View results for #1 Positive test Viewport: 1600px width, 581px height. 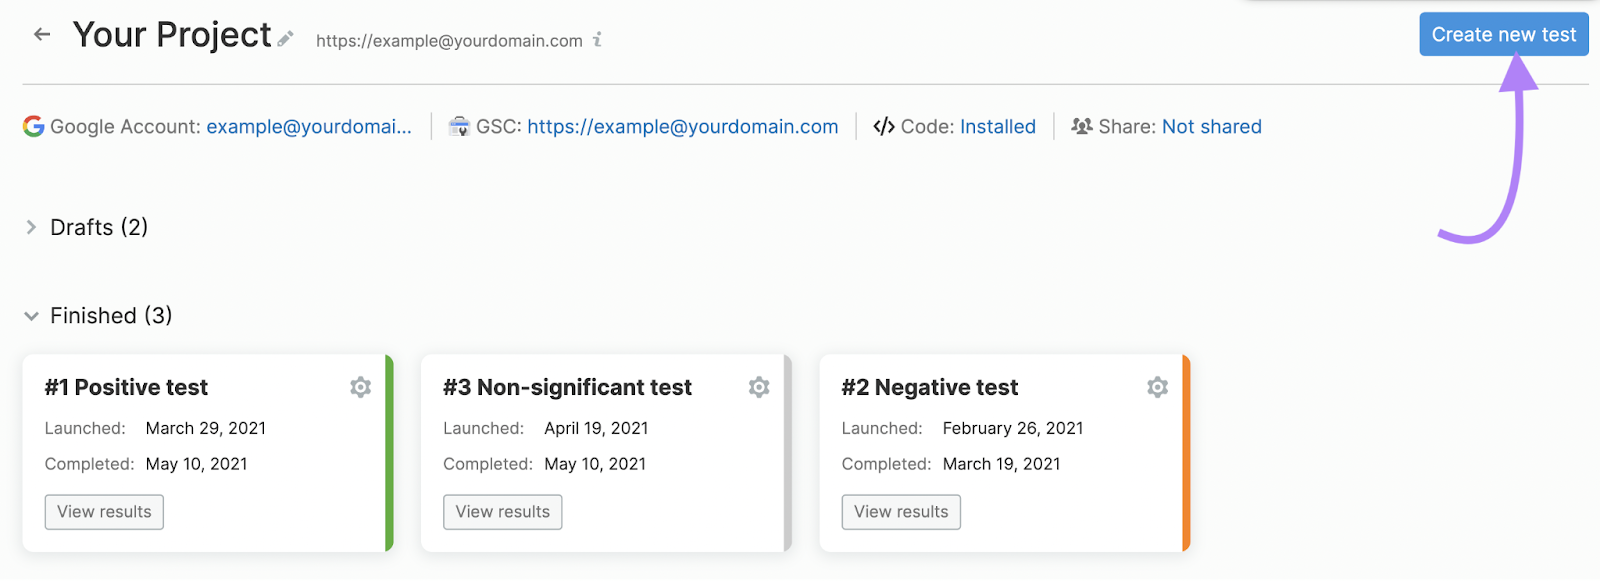103,511
